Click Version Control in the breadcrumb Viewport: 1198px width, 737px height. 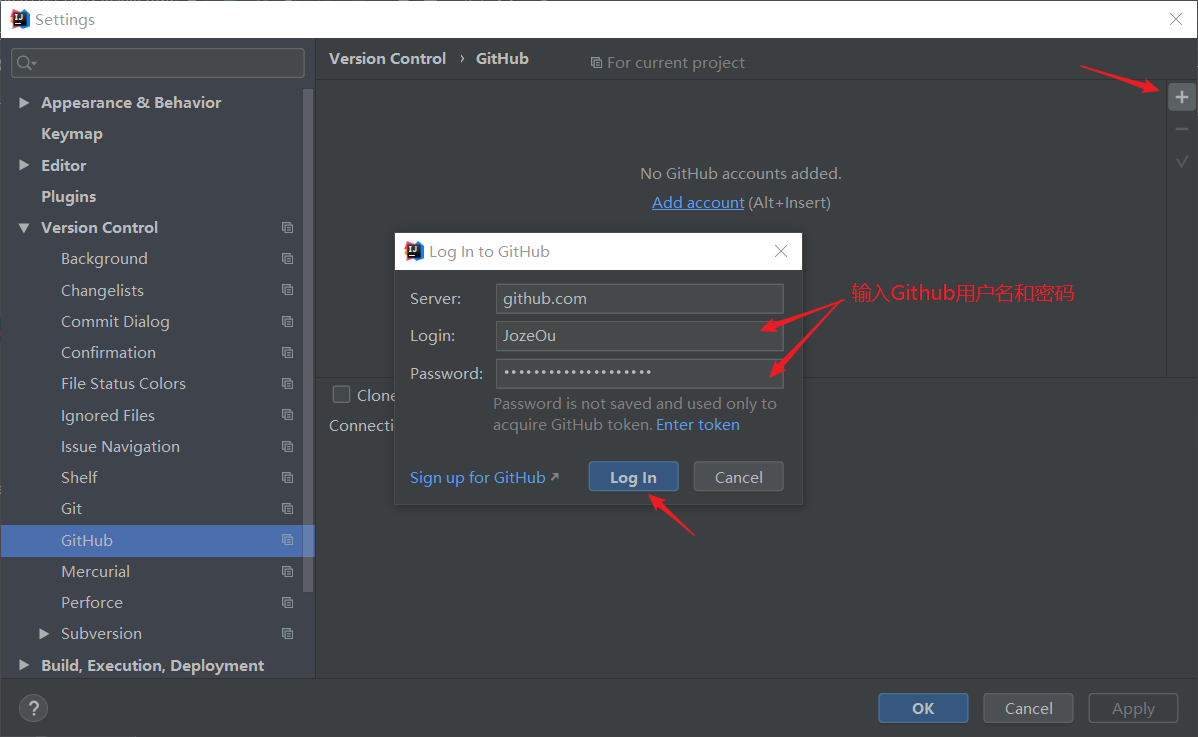point(387,59)
